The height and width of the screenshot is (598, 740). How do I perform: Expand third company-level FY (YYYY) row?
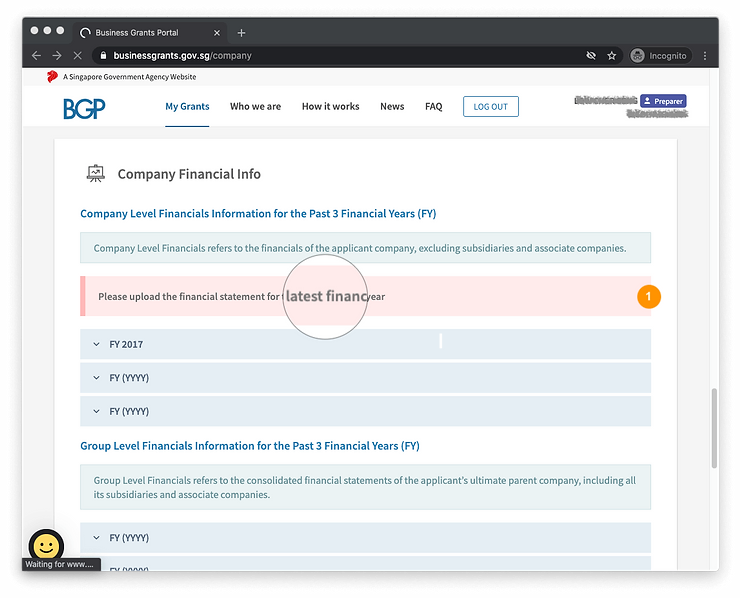coord(365,411)
